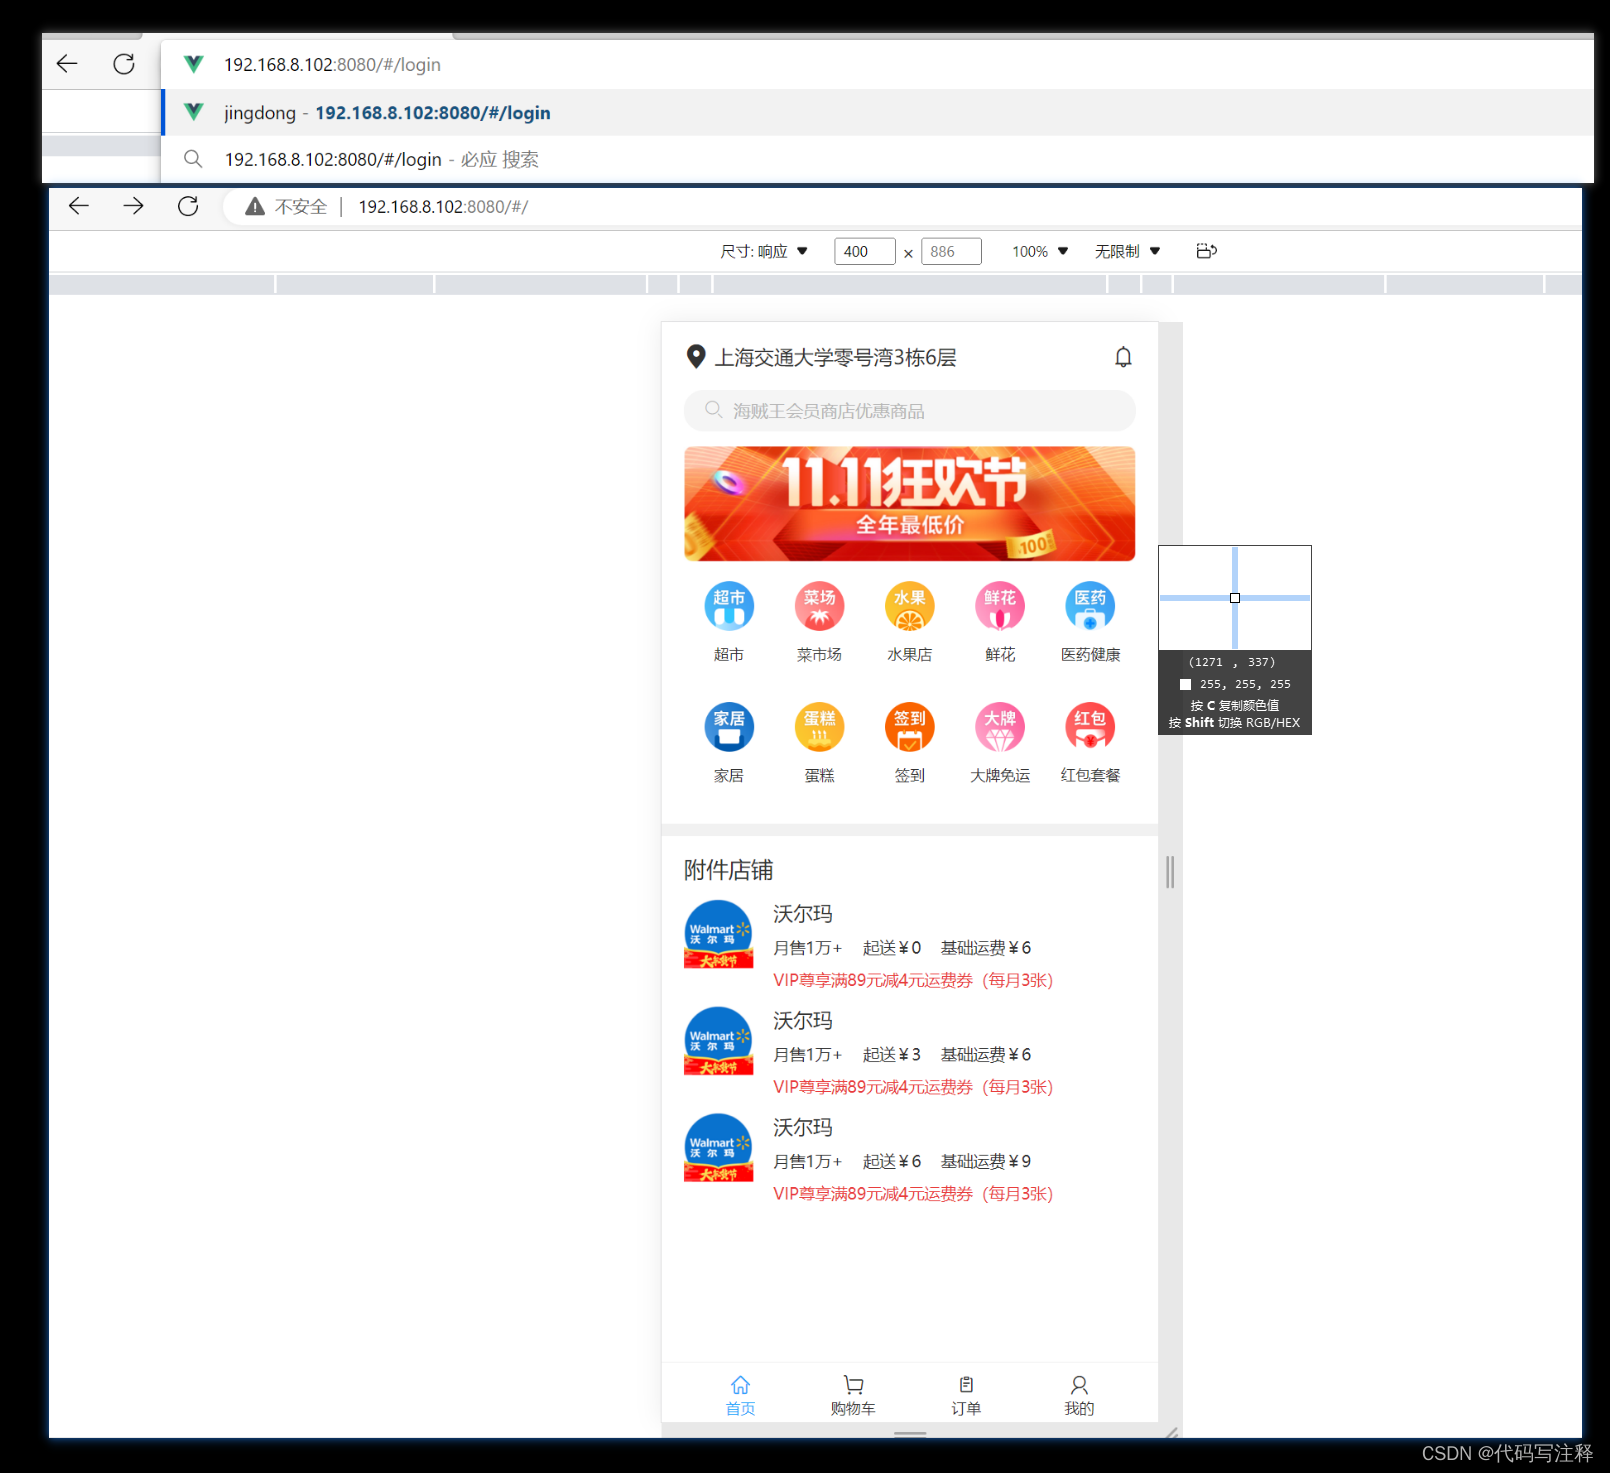The height and width of the screenshot is (1473, 1610).
Task: Switch to the 首页 home tab
Action: (740, 1395)
